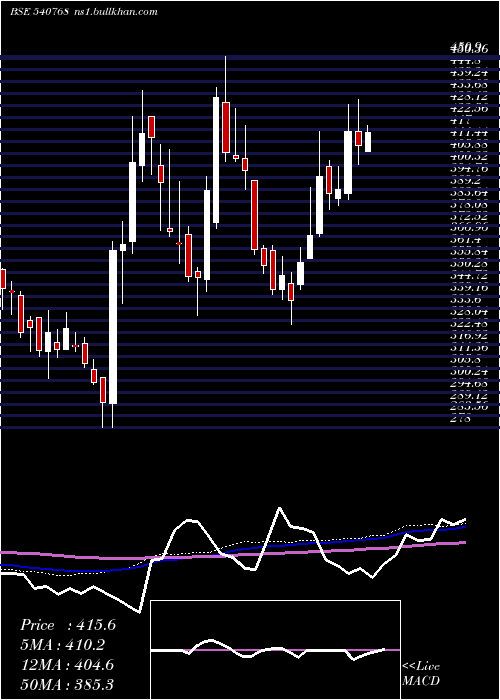Click the 50MA : 385.3 readout
Screen dimensions: 500x700
[68, 685]
